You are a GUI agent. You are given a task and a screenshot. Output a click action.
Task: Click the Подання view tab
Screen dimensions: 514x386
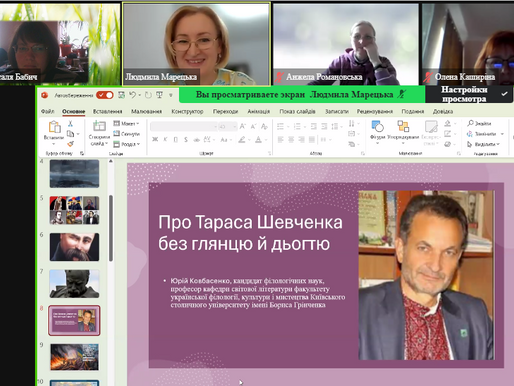point(413,111)
